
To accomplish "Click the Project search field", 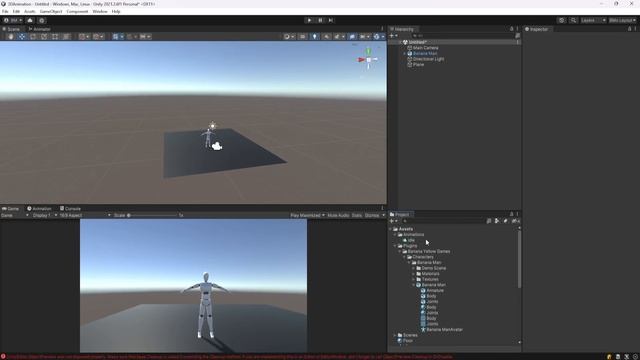I will pyautogui.click(x=444, y=221).
